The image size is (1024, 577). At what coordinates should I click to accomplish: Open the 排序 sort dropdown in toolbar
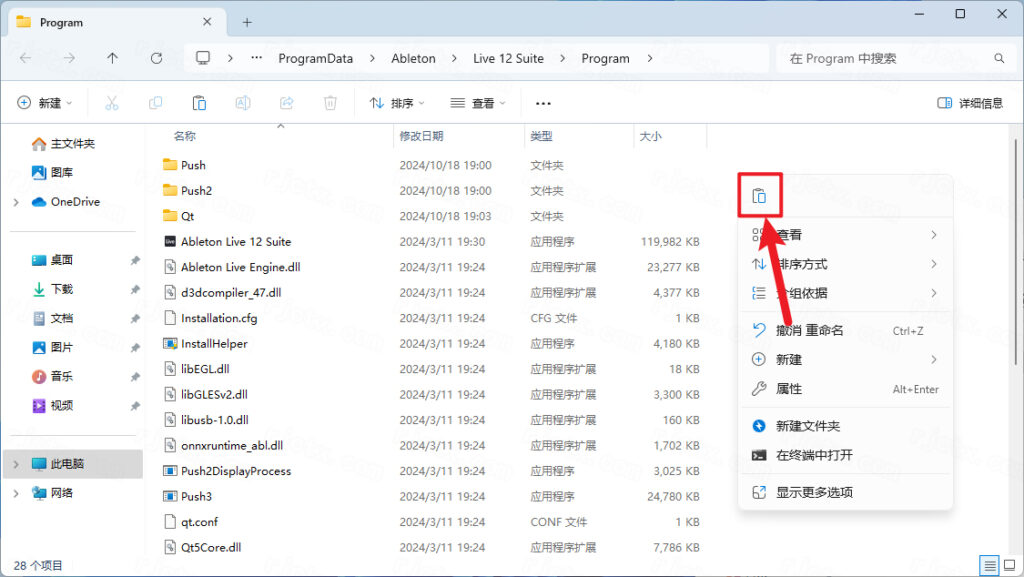(397, 103)
